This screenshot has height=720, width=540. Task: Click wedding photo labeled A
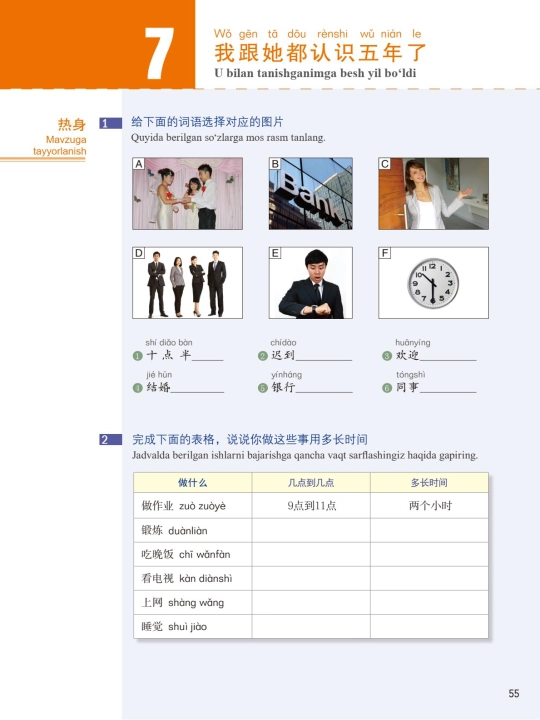[187, 193]
